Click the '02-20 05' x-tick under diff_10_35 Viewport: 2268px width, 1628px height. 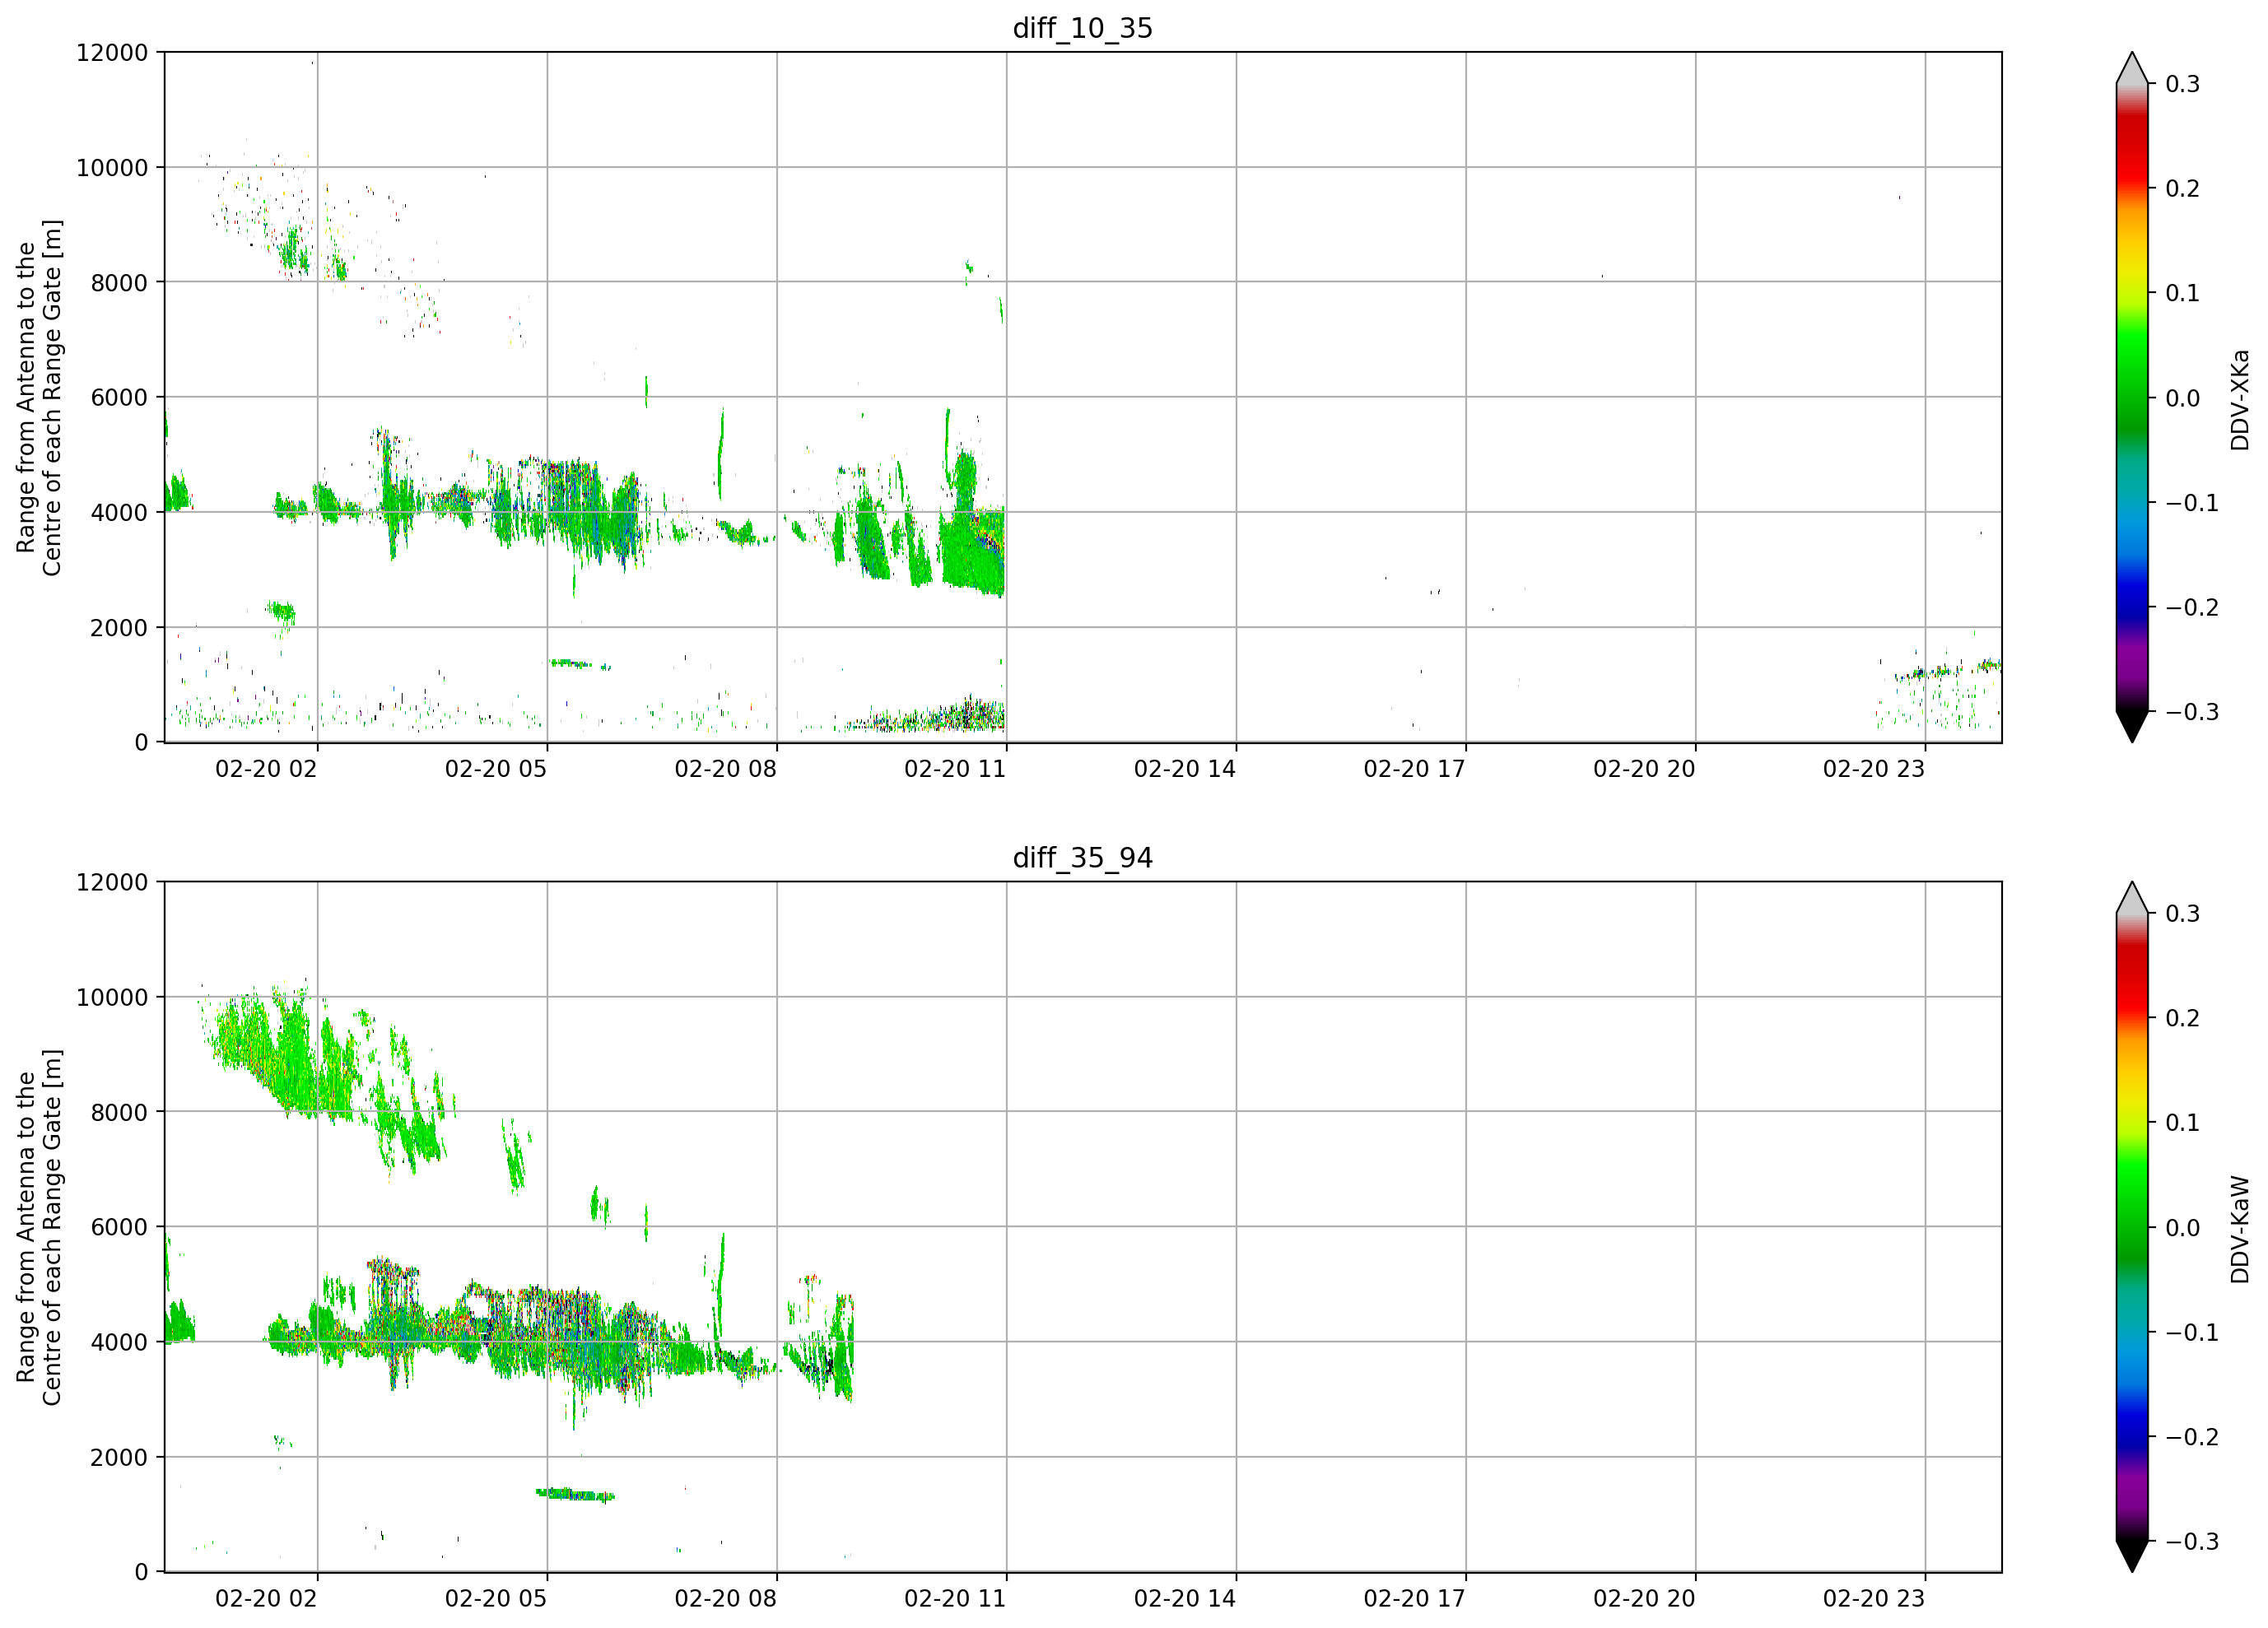coord(496,769)
